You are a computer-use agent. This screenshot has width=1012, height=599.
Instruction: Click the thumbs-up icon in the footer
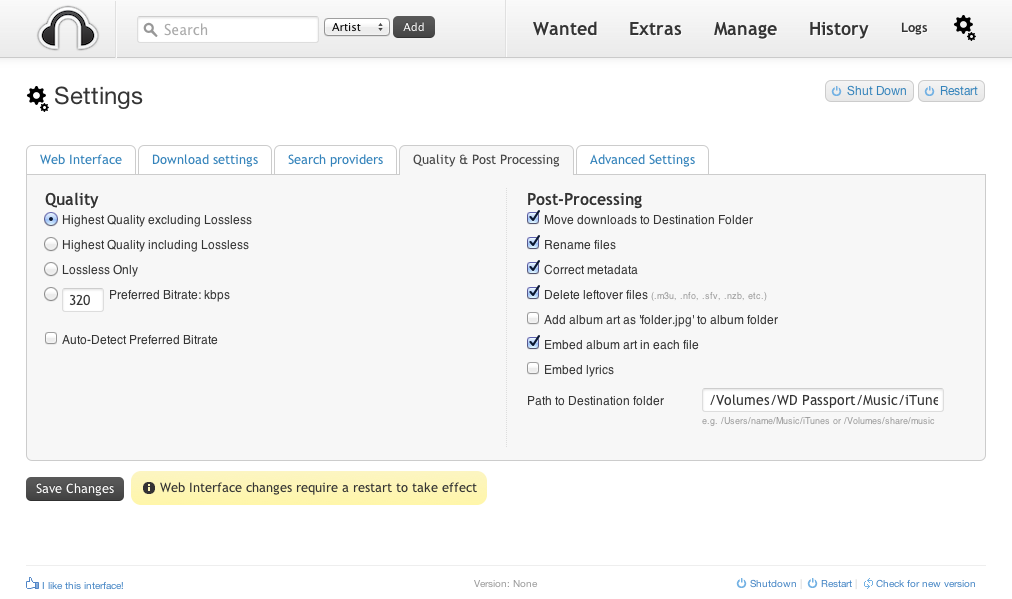tap(32, 584)
